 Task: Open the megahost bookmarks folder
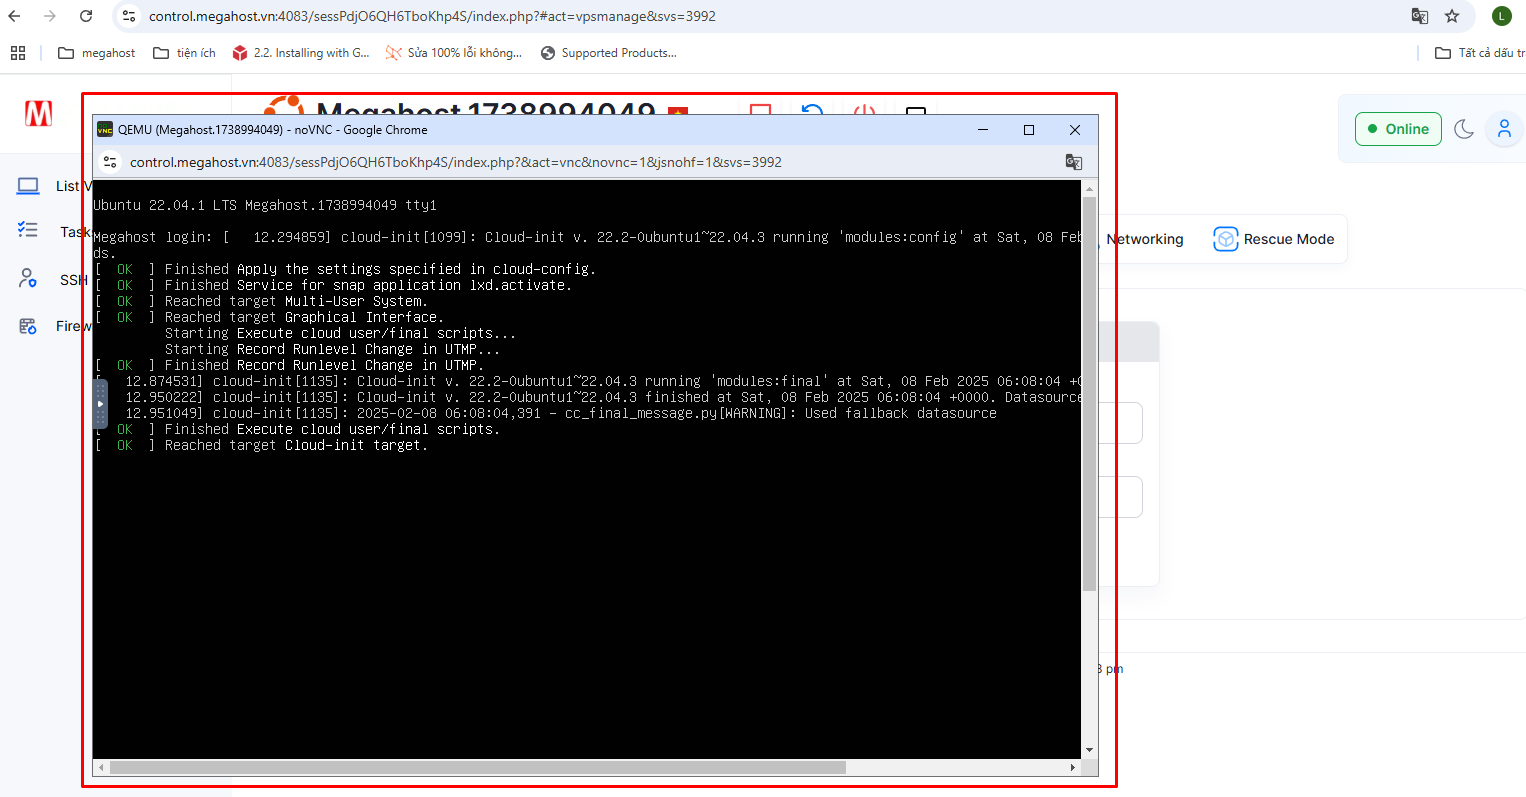(97, 53)
